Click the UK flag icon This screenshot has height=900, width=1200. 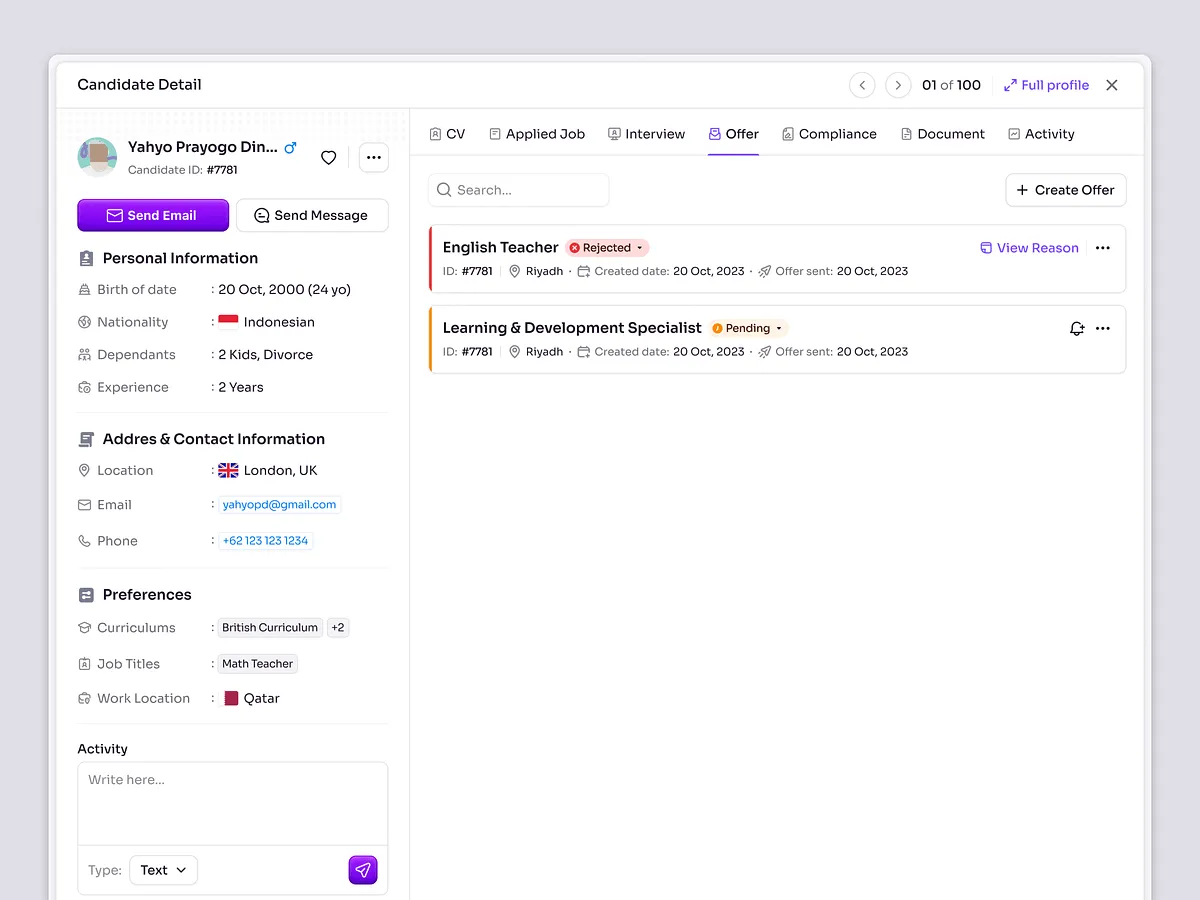(228, 470)
